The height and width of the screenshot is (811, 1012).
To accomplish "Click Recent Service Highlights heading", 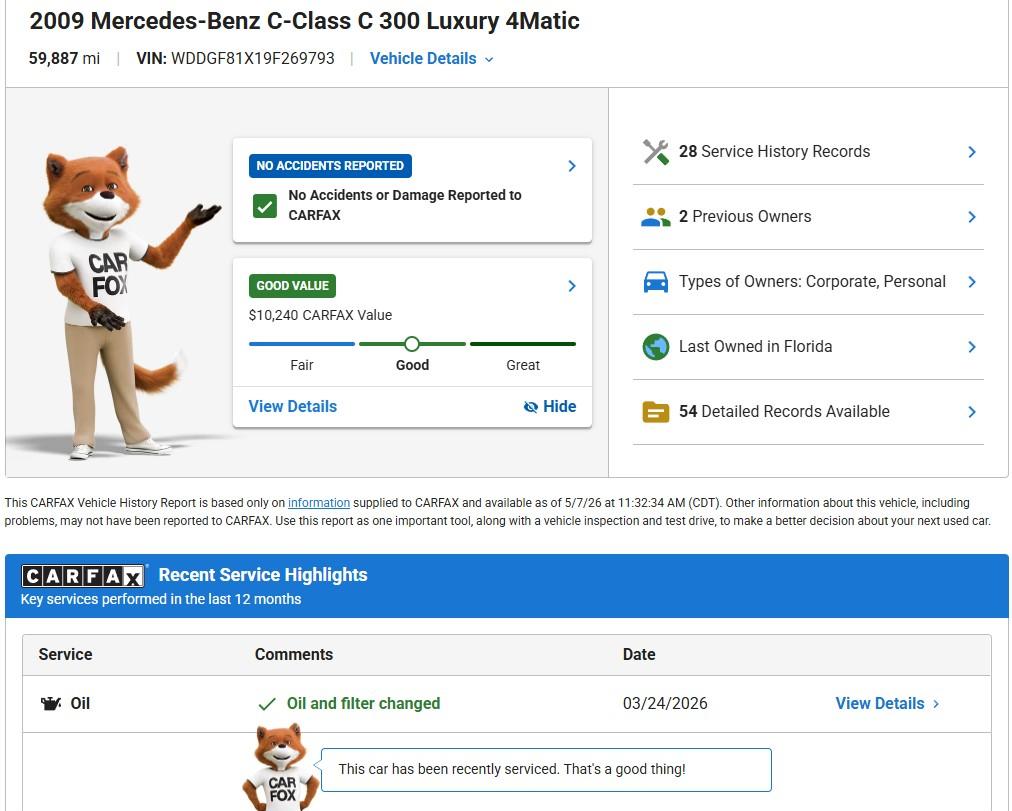I will (x=263, y=575).
